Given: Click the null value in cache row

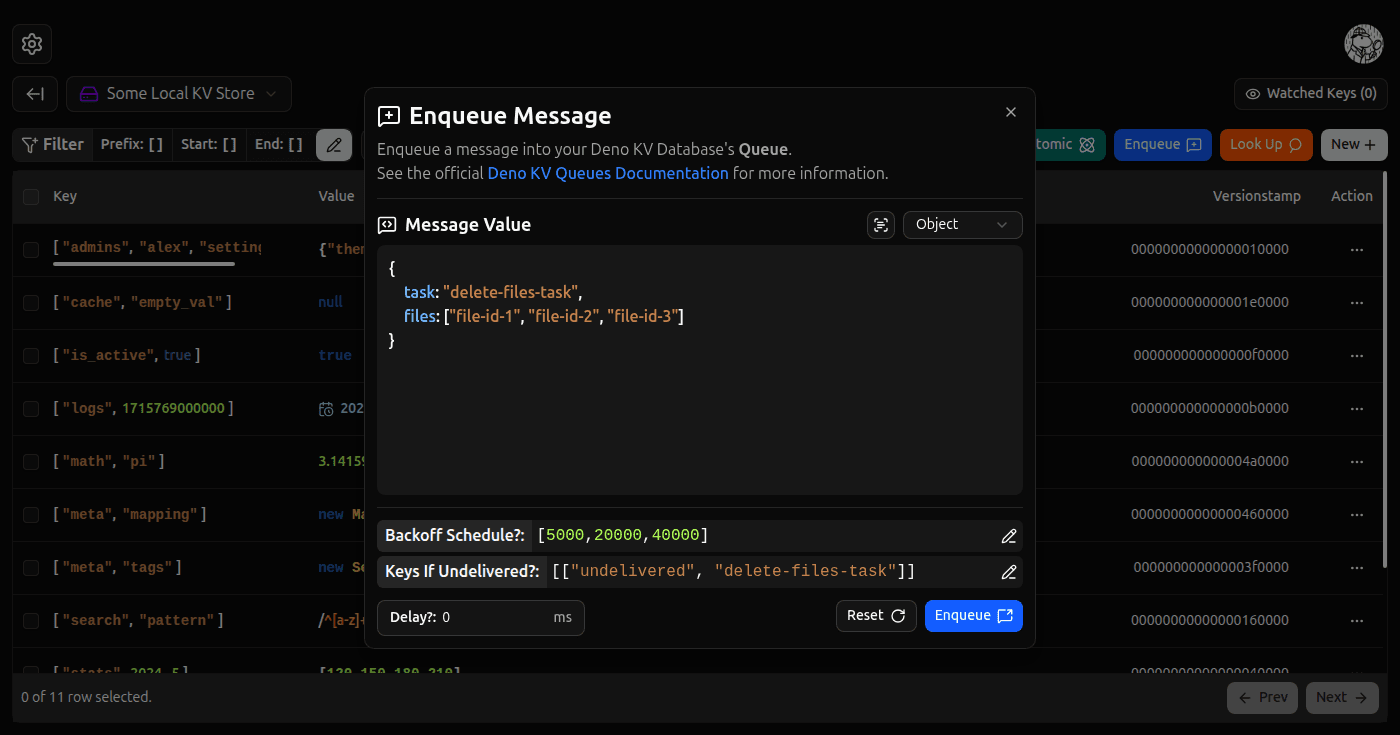Looking at the screenshot, I should [x=330, y=302].
